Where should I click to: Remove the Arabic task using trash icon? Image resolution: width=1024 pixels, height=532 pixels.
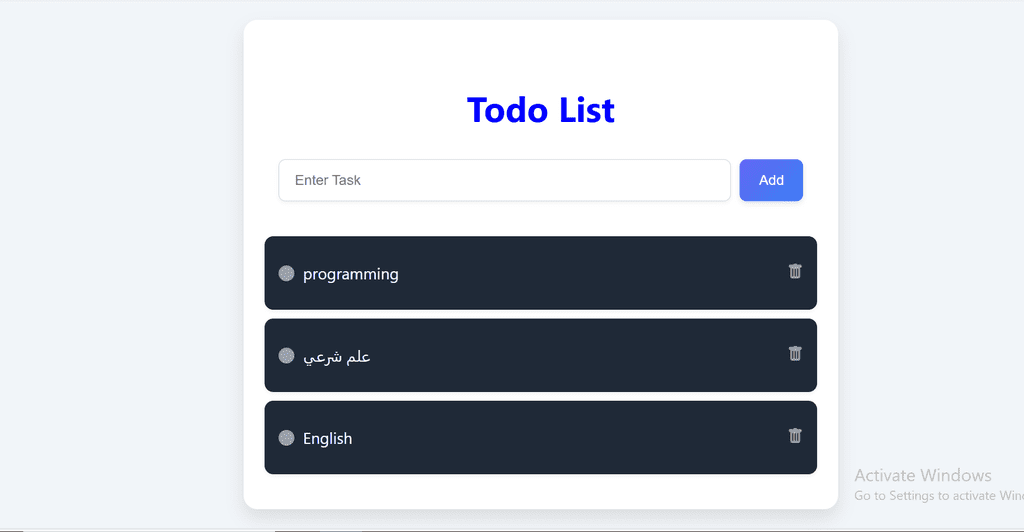click(x=794, y=353)
